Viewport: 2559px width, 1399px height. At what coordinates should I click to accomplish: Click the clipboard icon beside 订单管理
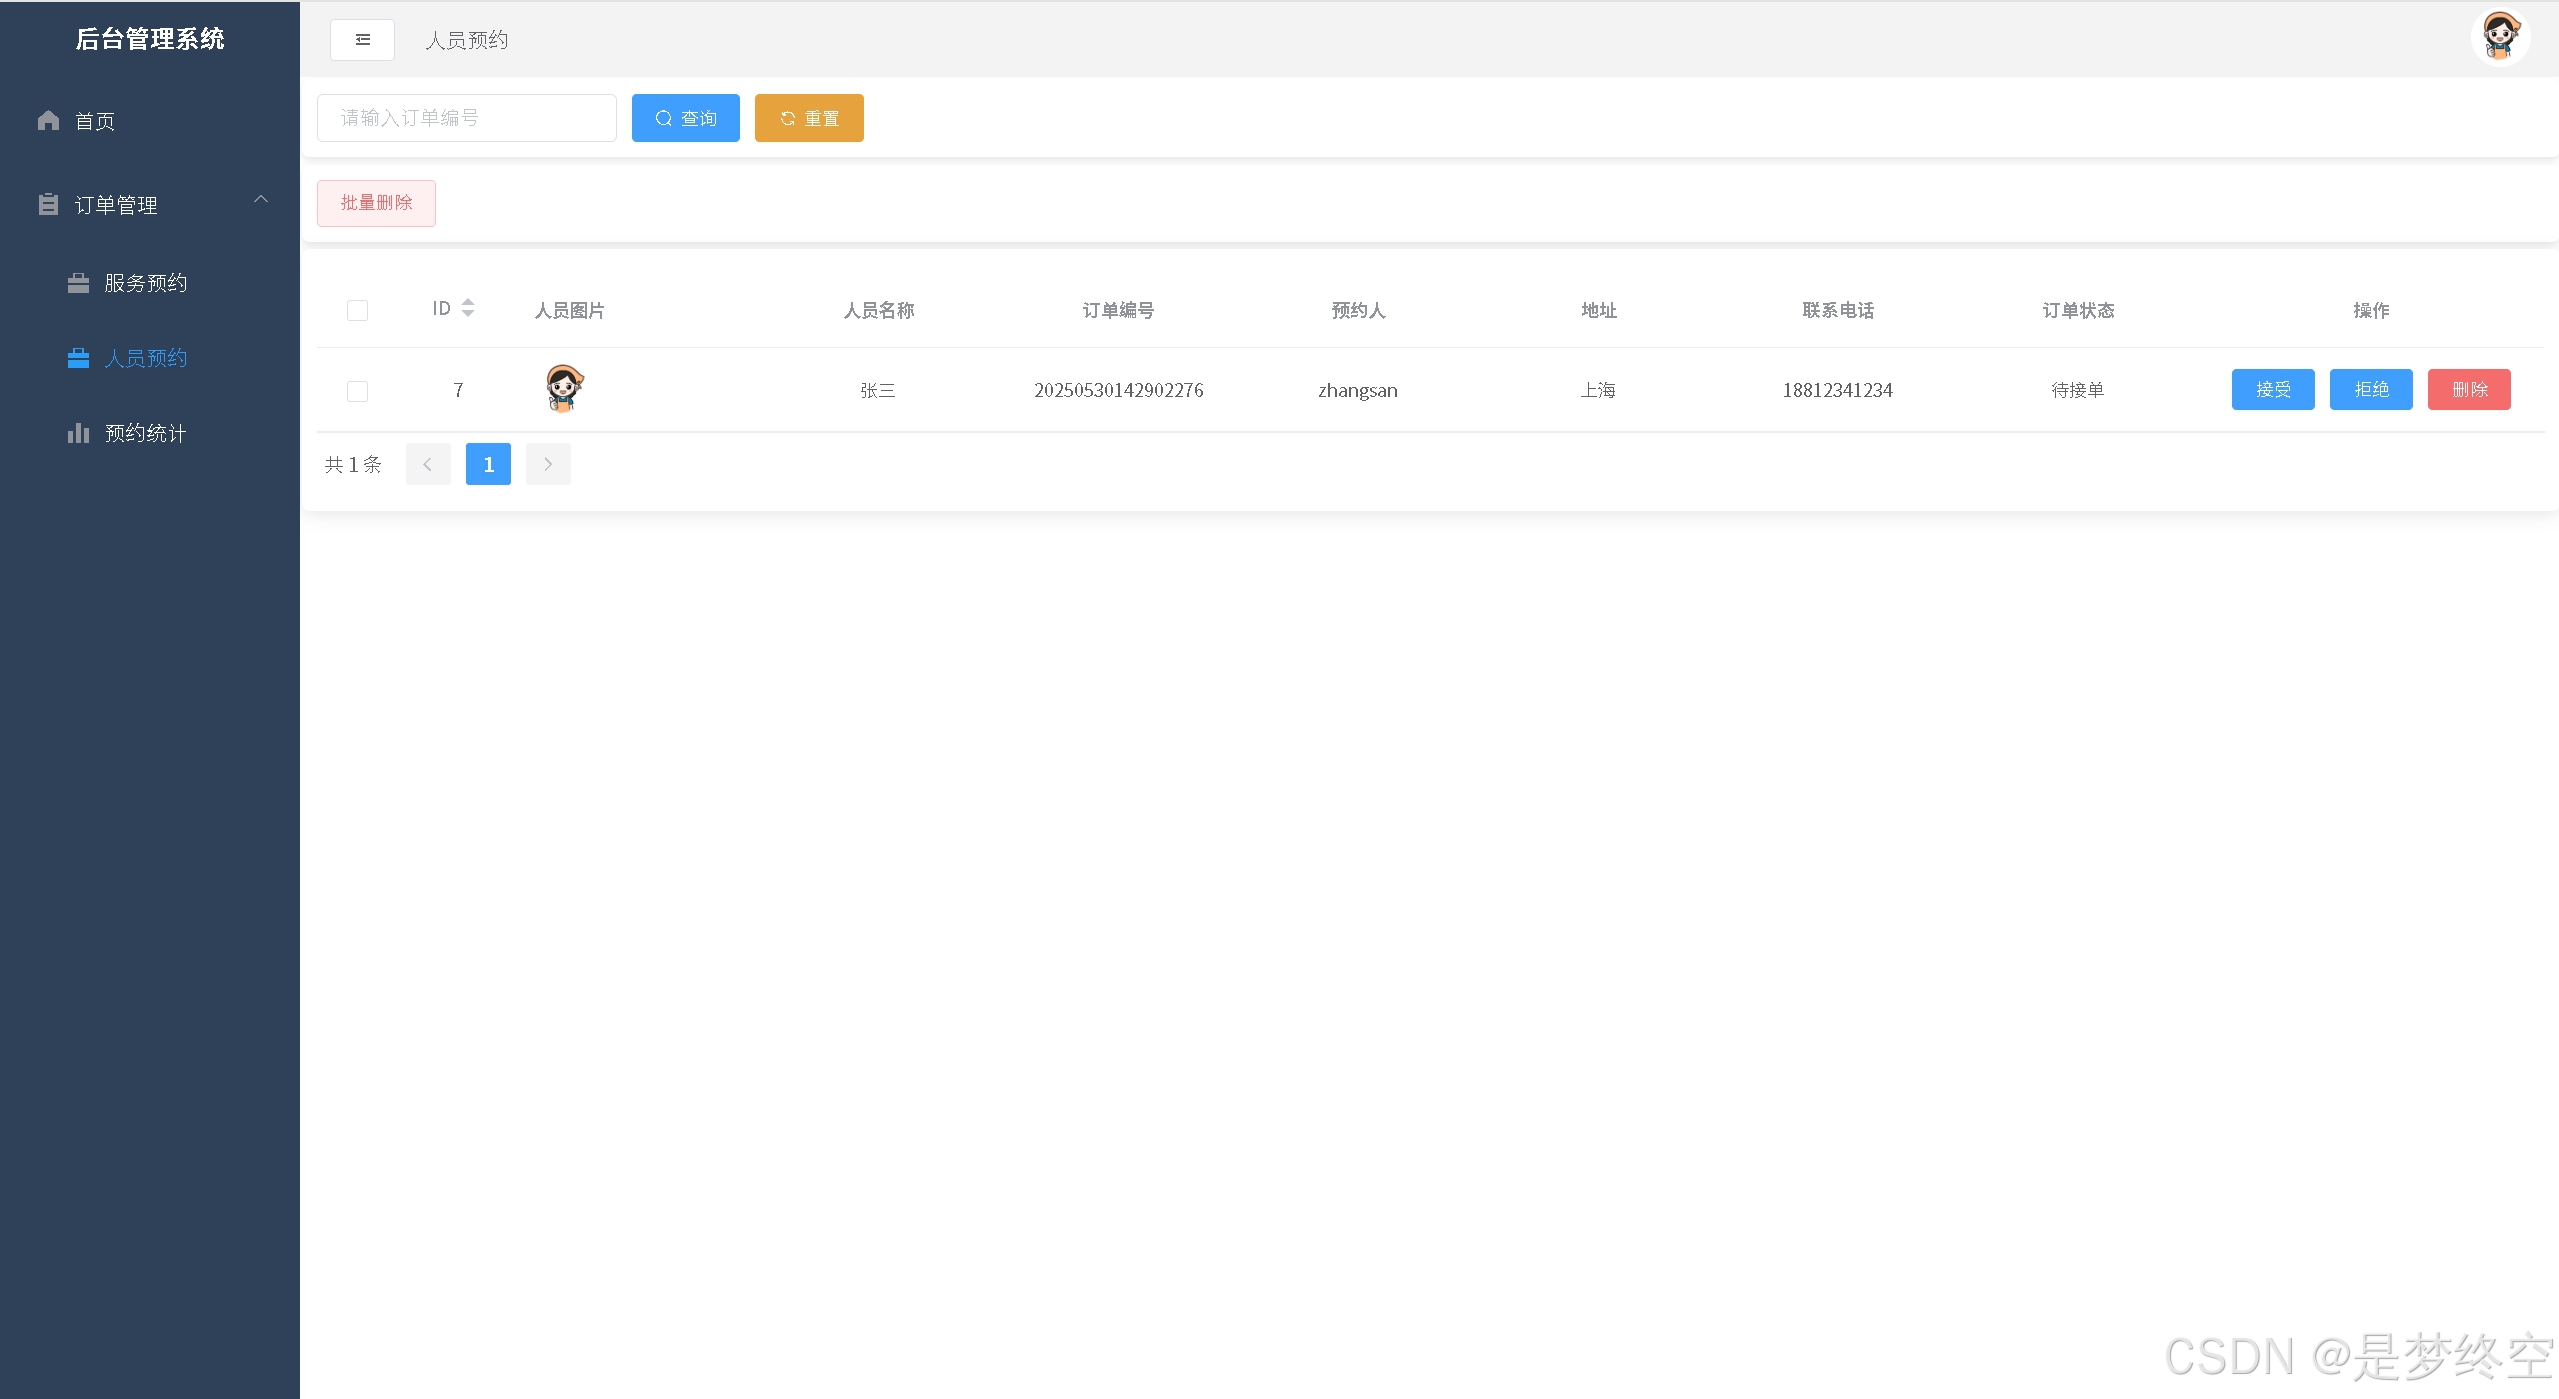(x=48, y=205)
